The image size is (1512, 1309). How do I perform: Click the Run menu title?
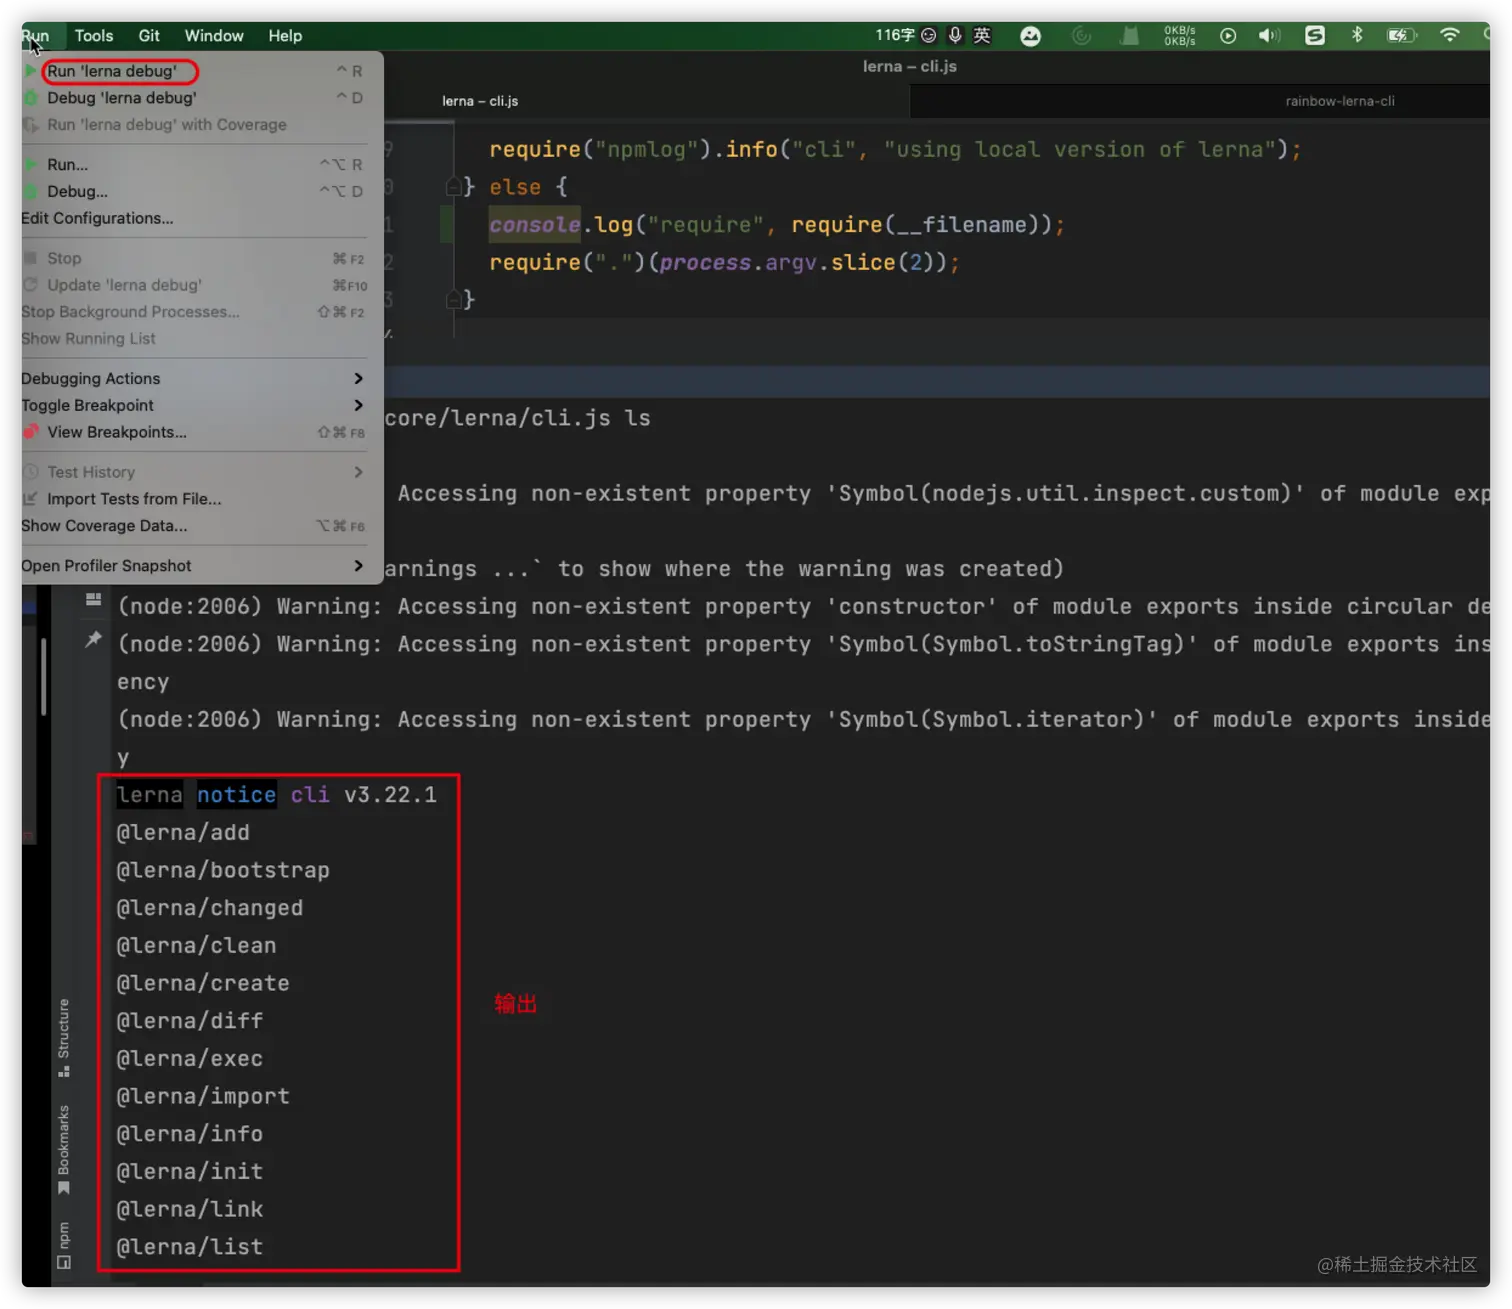point(36,36)
